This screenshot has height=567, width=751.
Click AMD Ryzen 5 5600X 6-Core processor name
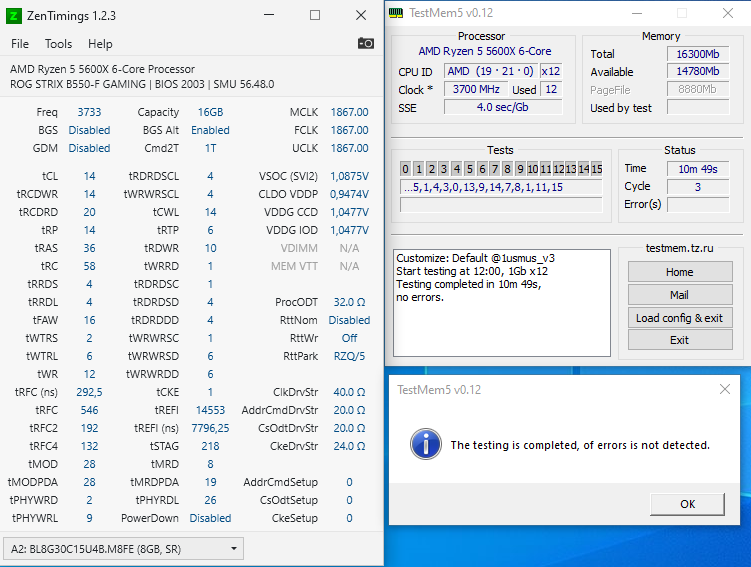[x=485, y=51]
